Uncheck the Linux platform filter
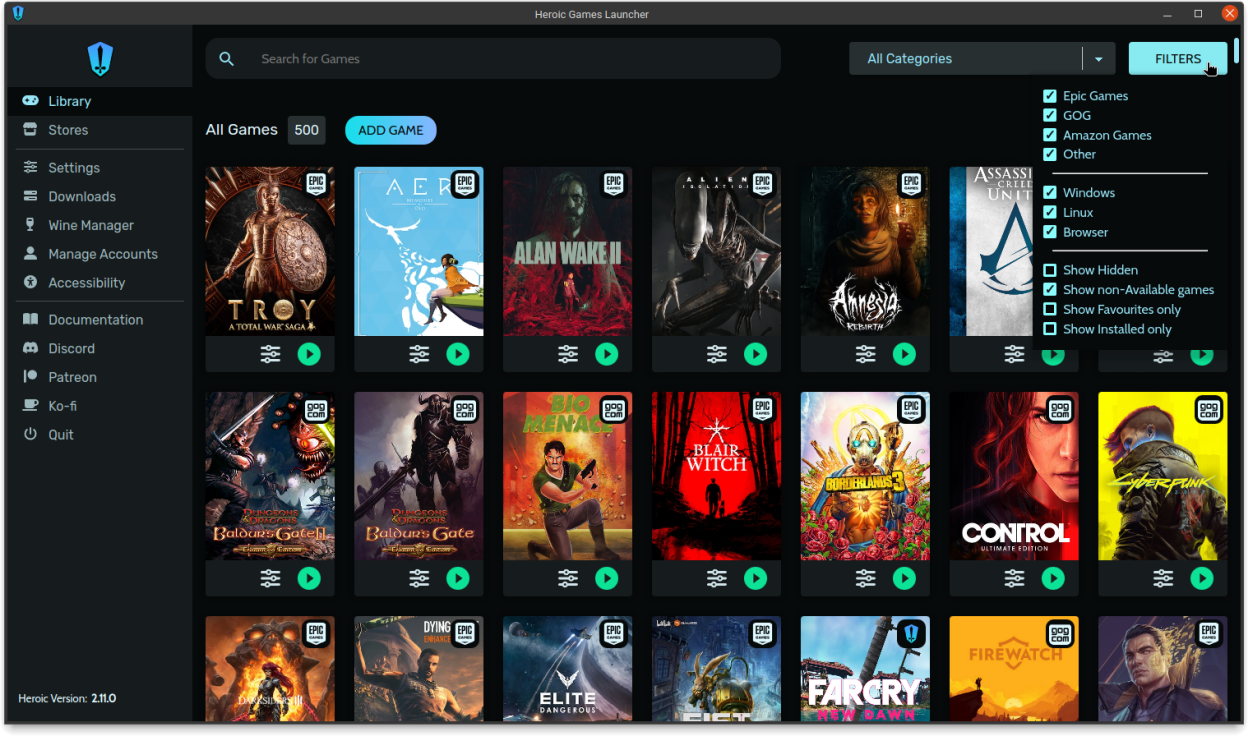 1050,212
